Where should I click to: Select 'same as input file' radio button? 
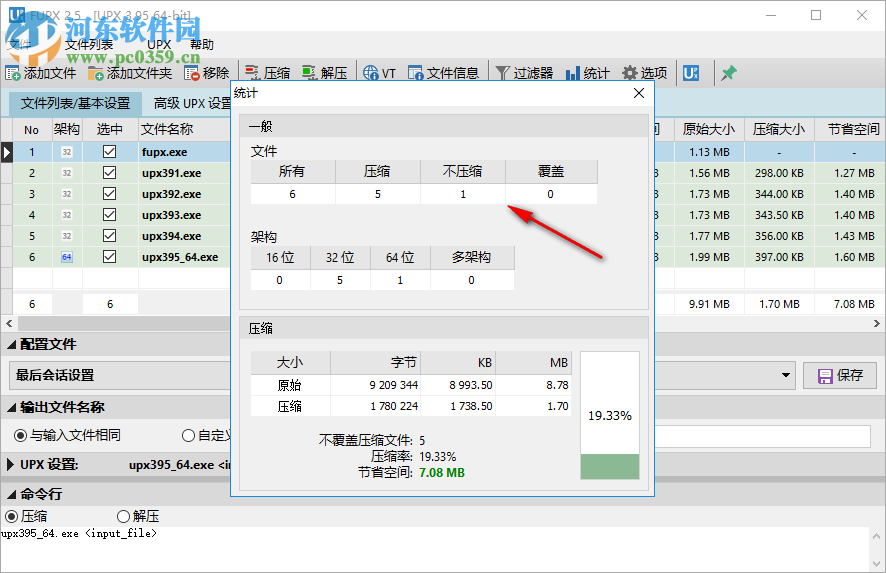(x=20, y=435)
